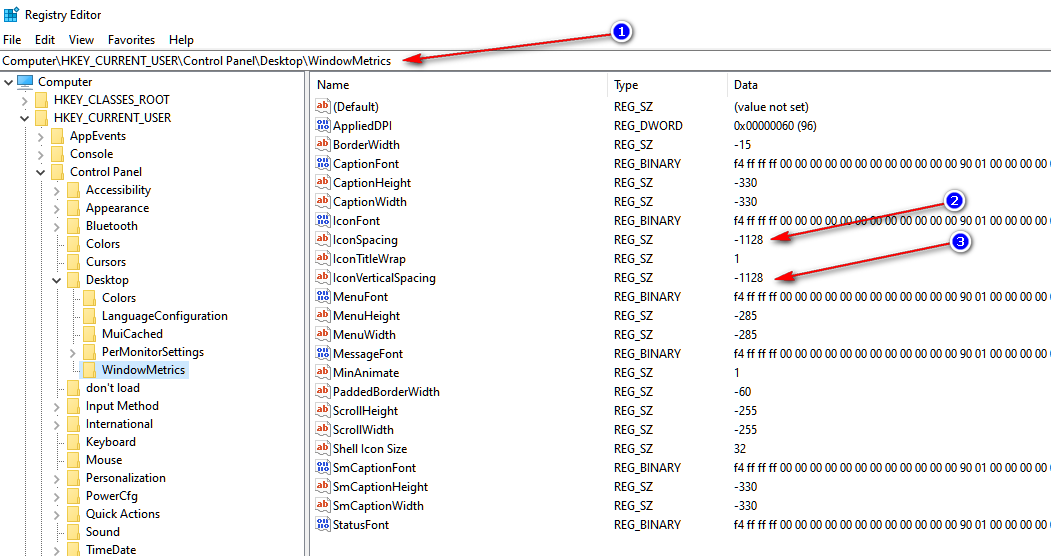Click the Sound key in tree
The width and height of the screenshot is (1051, 556).
tap(103, 532)
